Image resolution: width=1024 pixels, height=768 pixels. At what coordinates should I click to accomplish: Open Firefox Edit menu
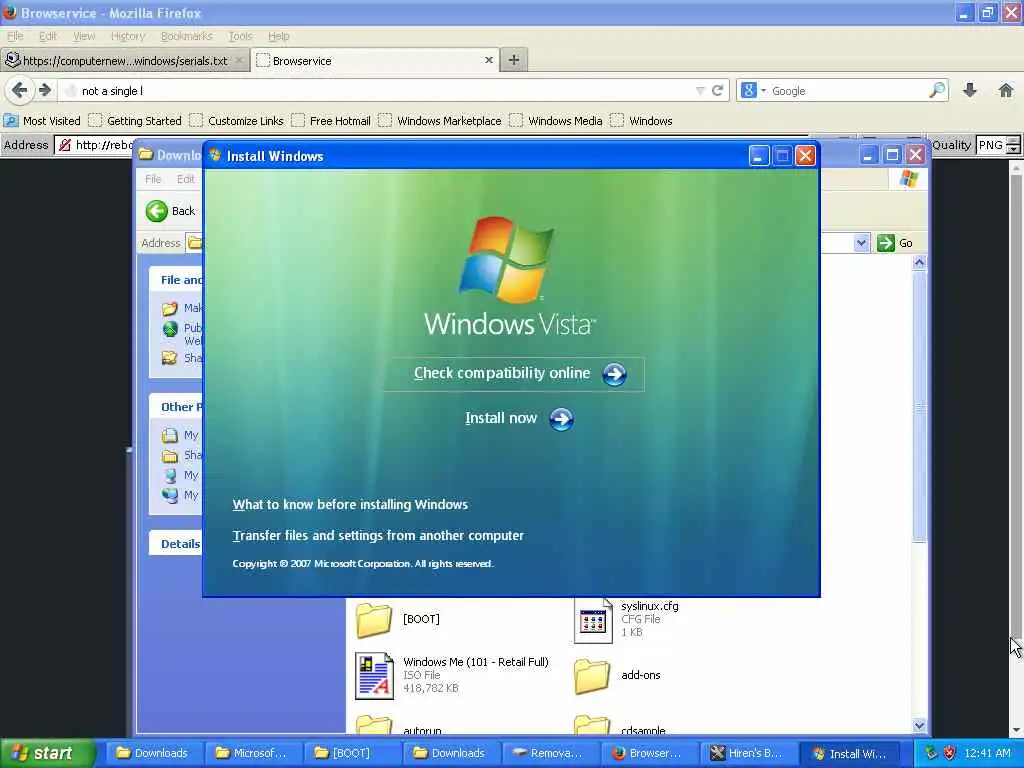[x=48, y=36]
